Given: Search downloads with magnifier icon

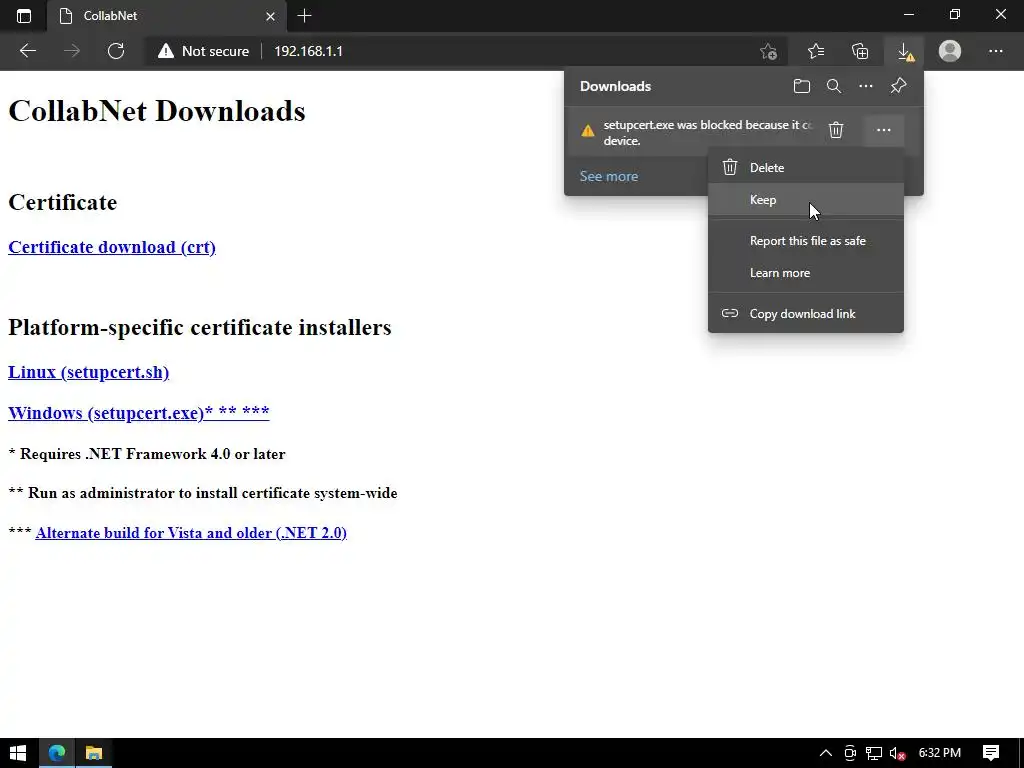Looking at the screenshot, I should point(833,86).
